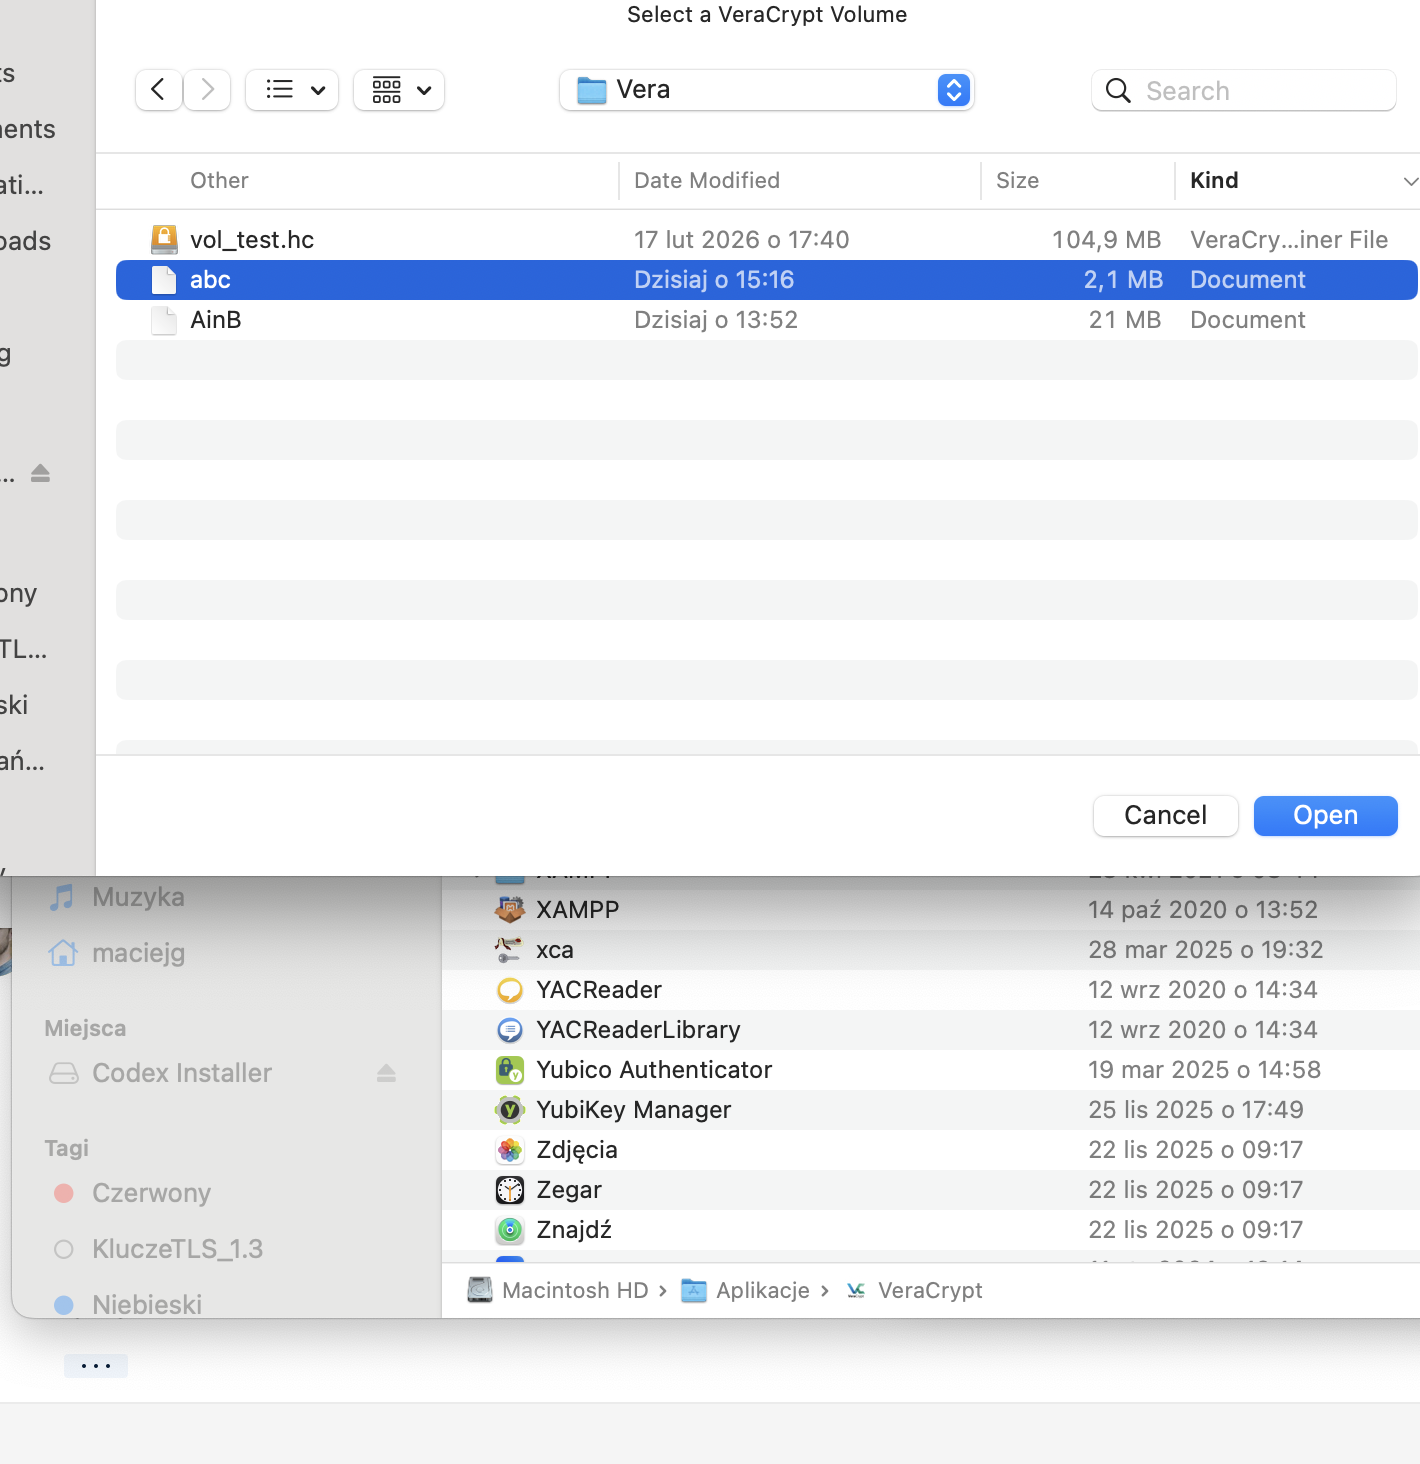The width and height of the screenshot is (1420, 1464).
Task: Go to Aplikacje in the path bar
Action: pos(745,1291)
